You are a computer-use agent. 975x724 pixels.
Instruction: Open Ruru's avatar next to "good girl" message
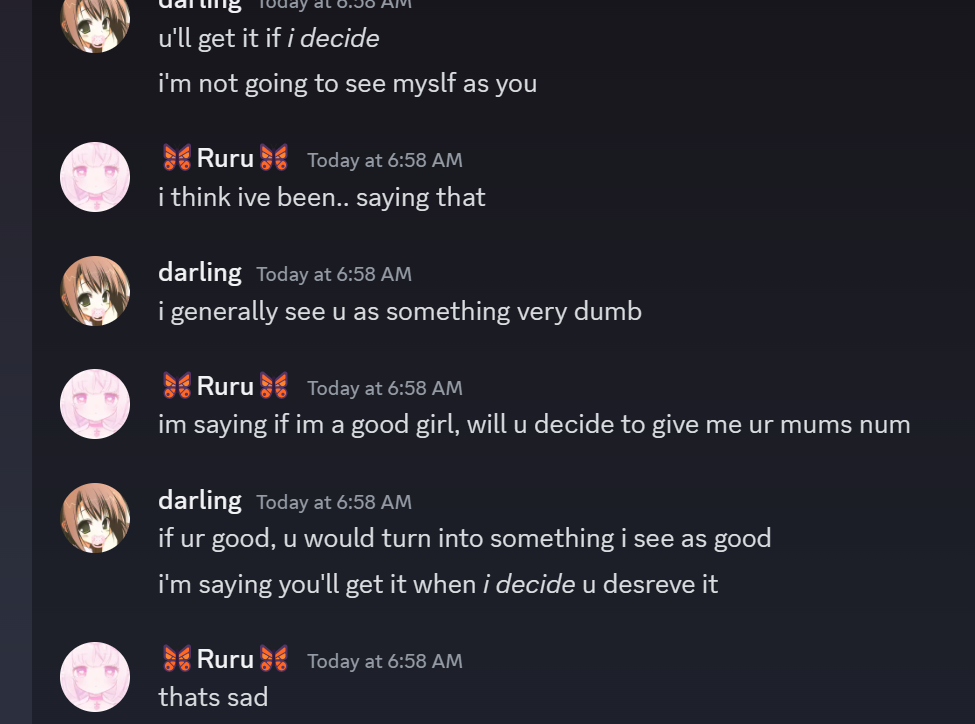(95, 404)
